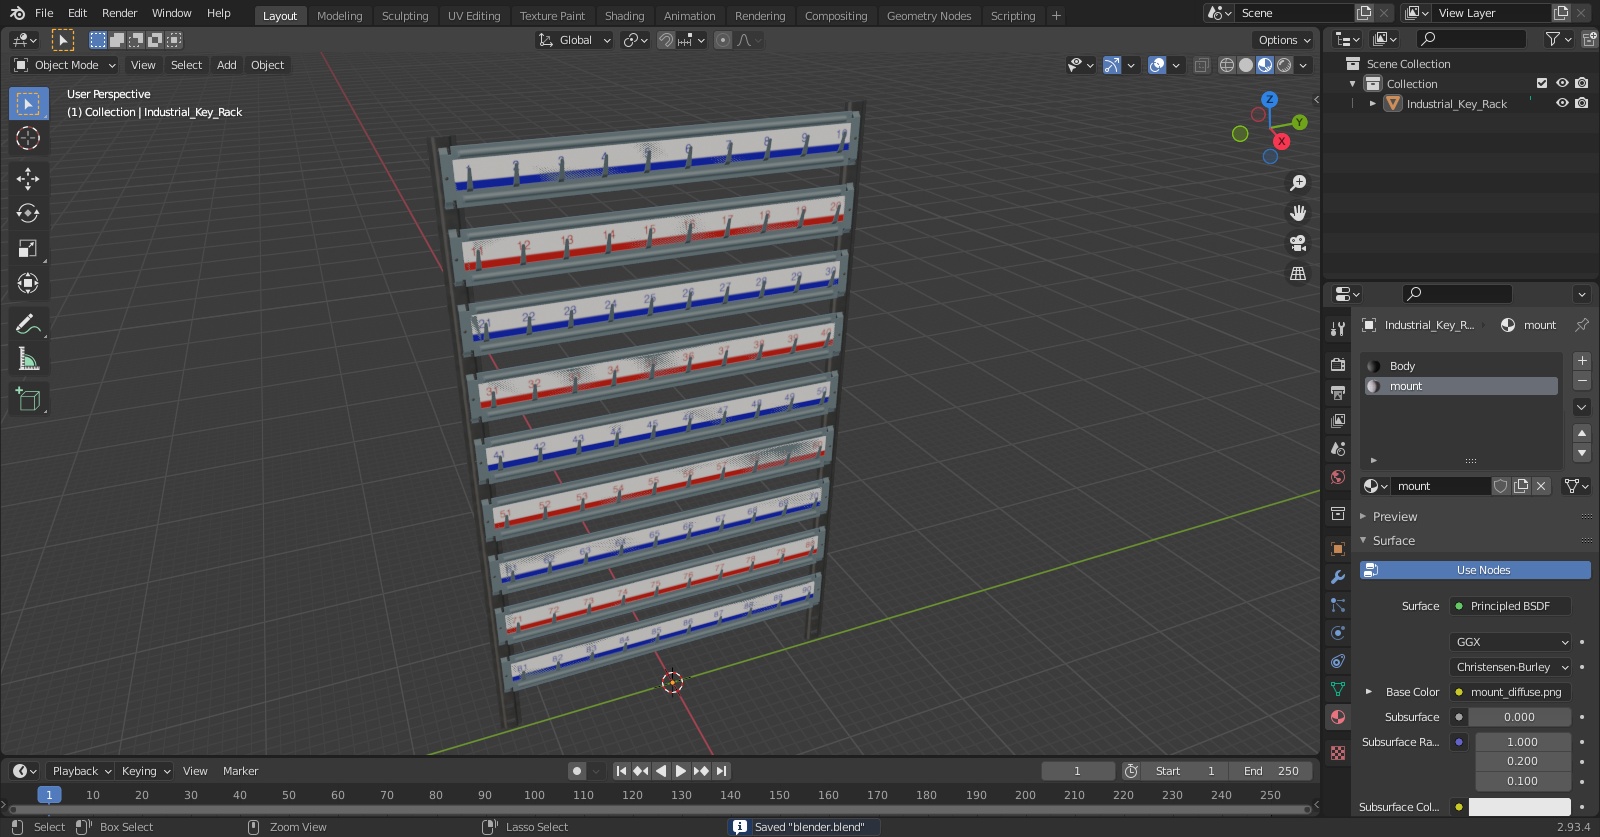Viewport: 1600px width, 837px height.
Task: Open the Add menu in viewport
Action: coord(227,65)
